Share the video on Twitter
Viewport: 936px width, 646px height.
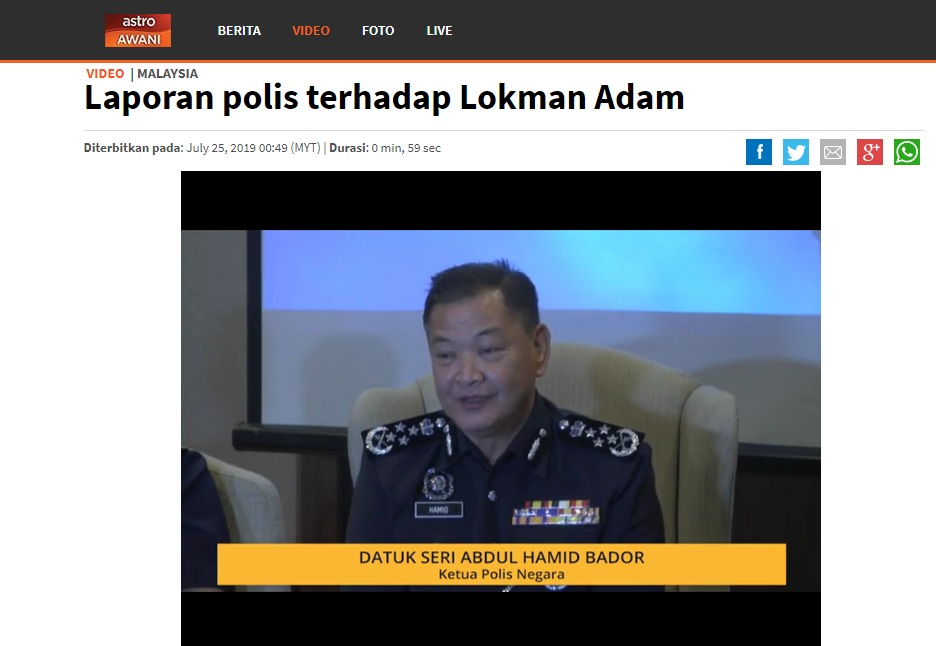point(796,152)
